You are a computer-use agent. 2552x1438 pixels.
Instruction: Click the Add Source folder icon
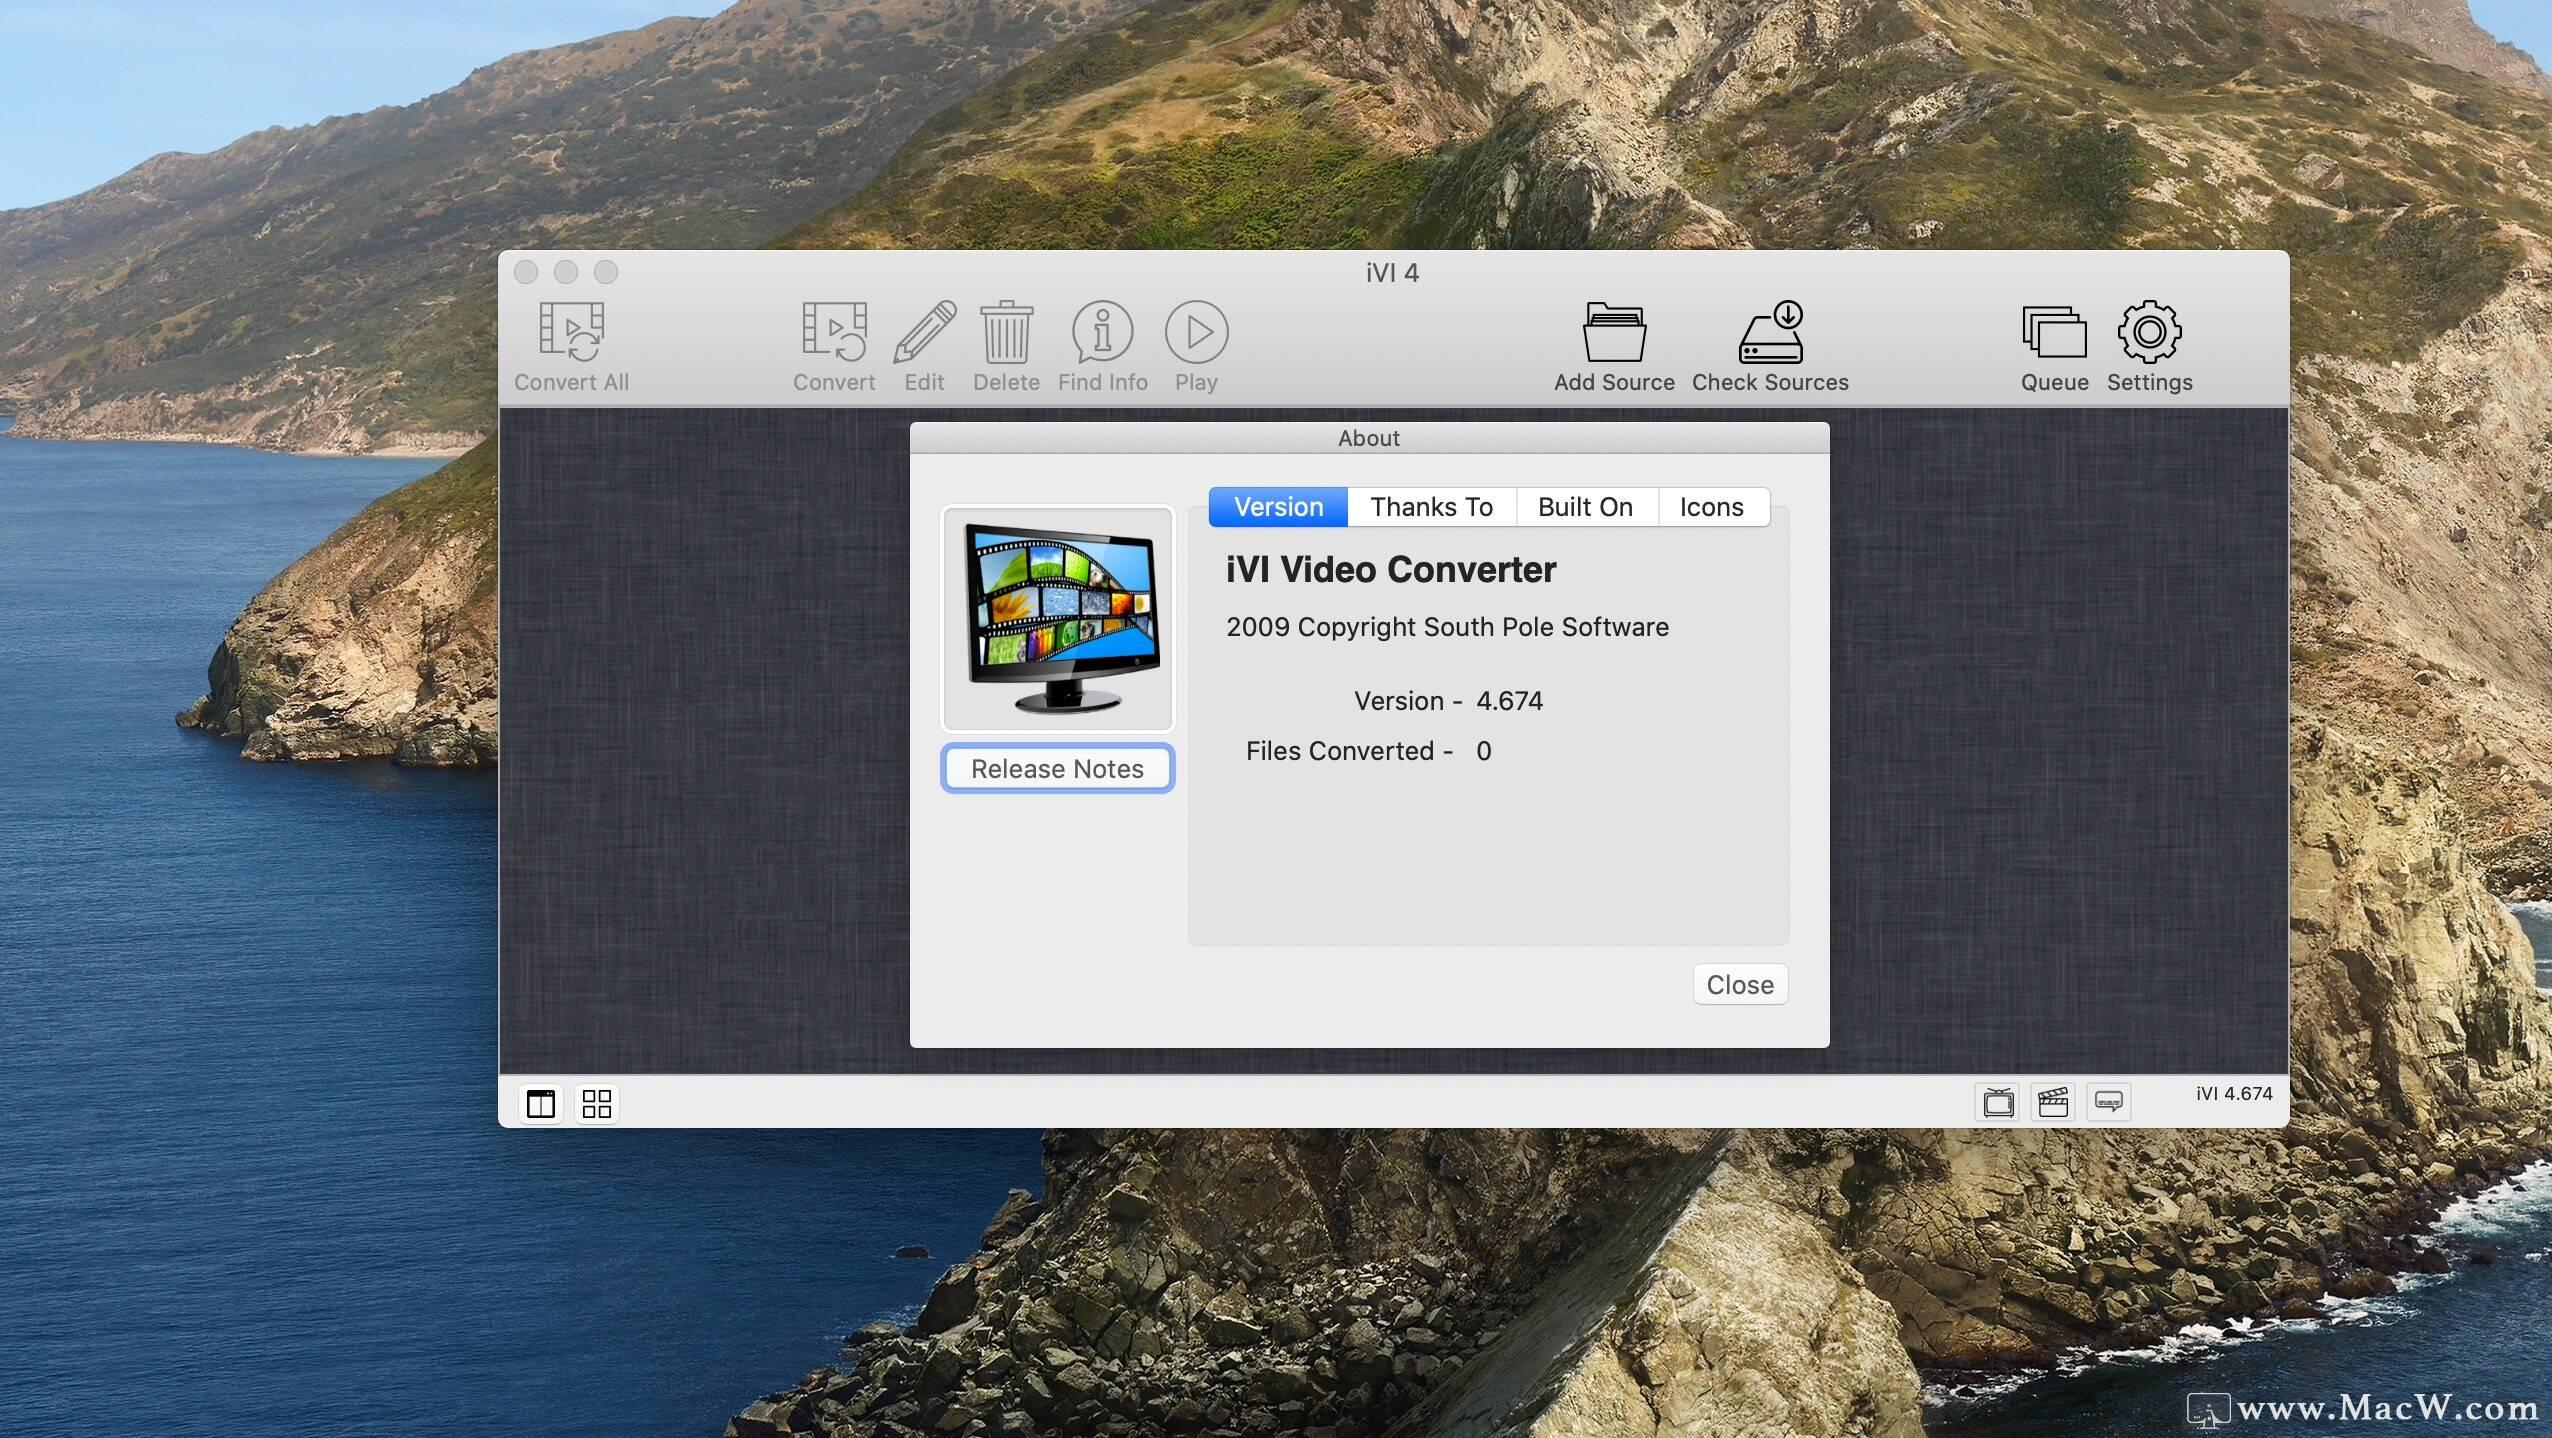(x=1614, y=331)
